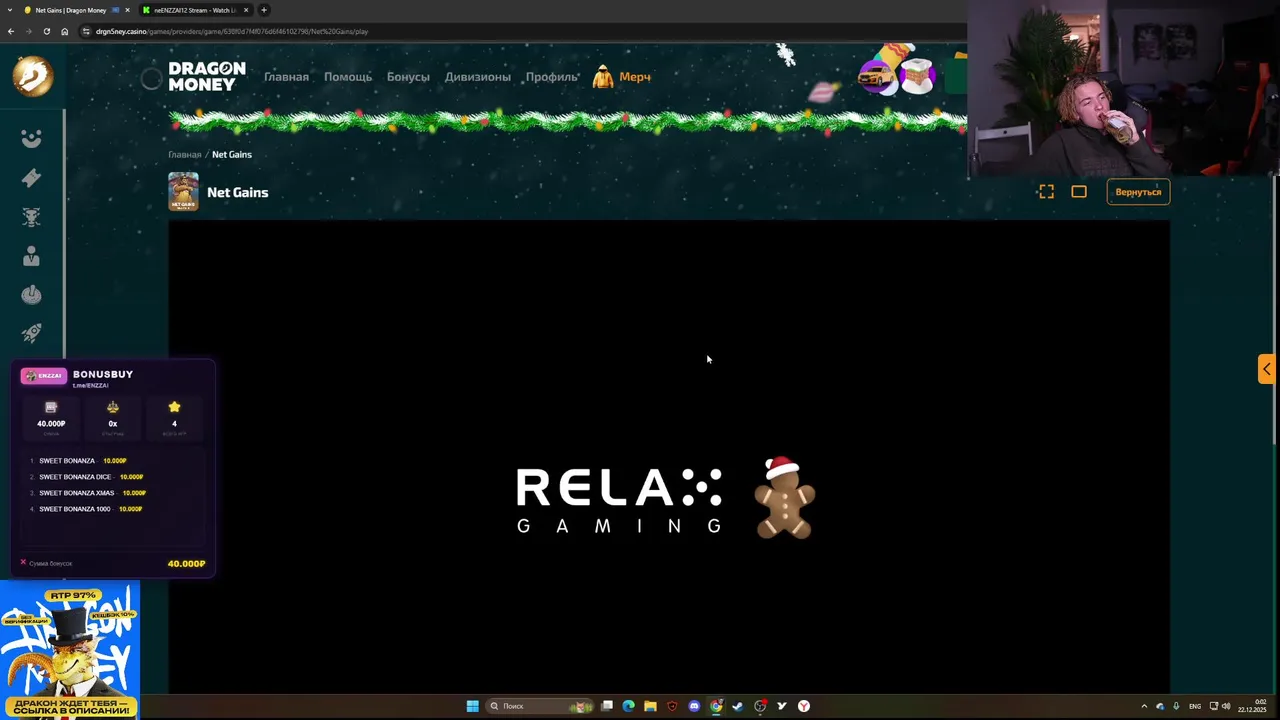
Task: Open Бонусы in top navigation
Action: point(408,77)
